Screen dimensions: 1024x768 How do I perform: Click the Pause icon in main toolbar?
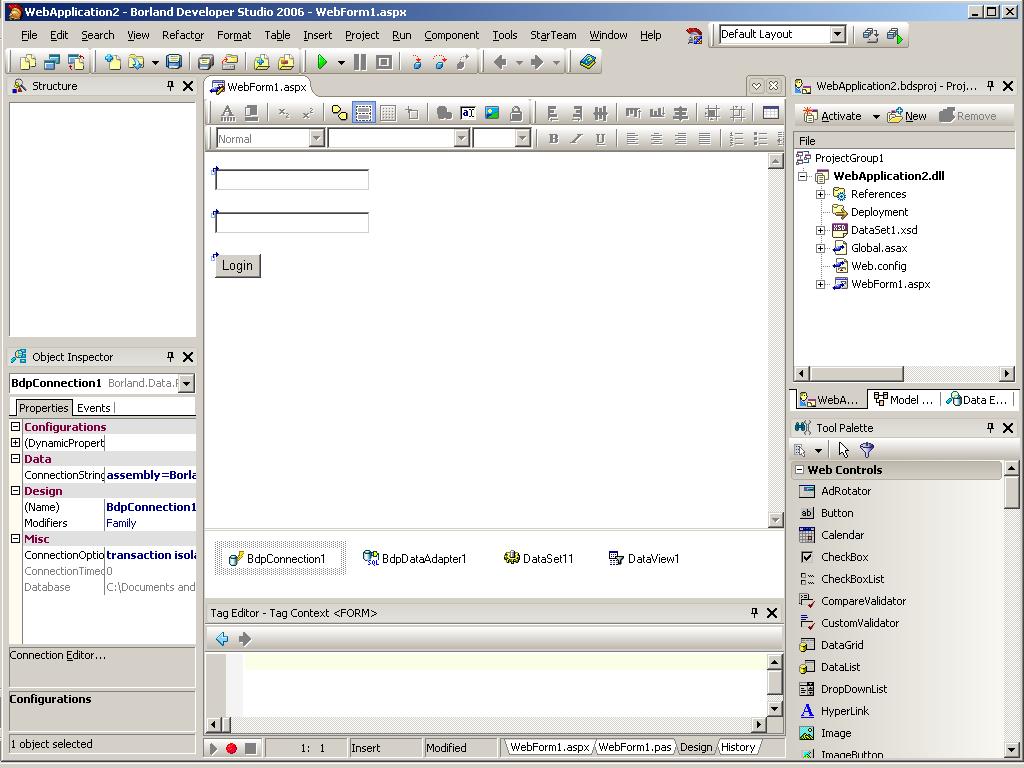[360, 62]
